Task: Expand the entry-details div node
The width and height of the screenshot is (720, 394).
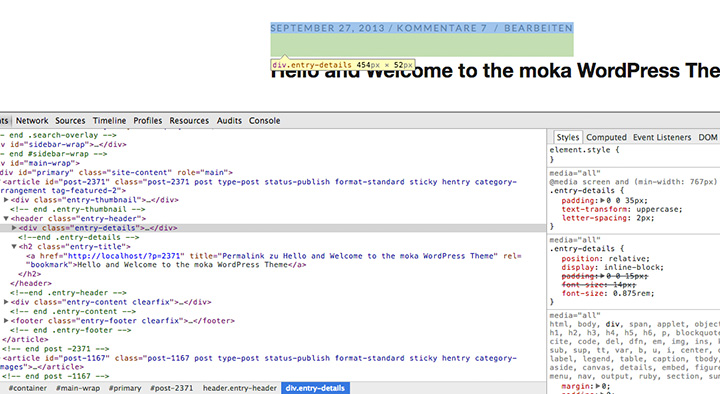Action: point(14,228)
